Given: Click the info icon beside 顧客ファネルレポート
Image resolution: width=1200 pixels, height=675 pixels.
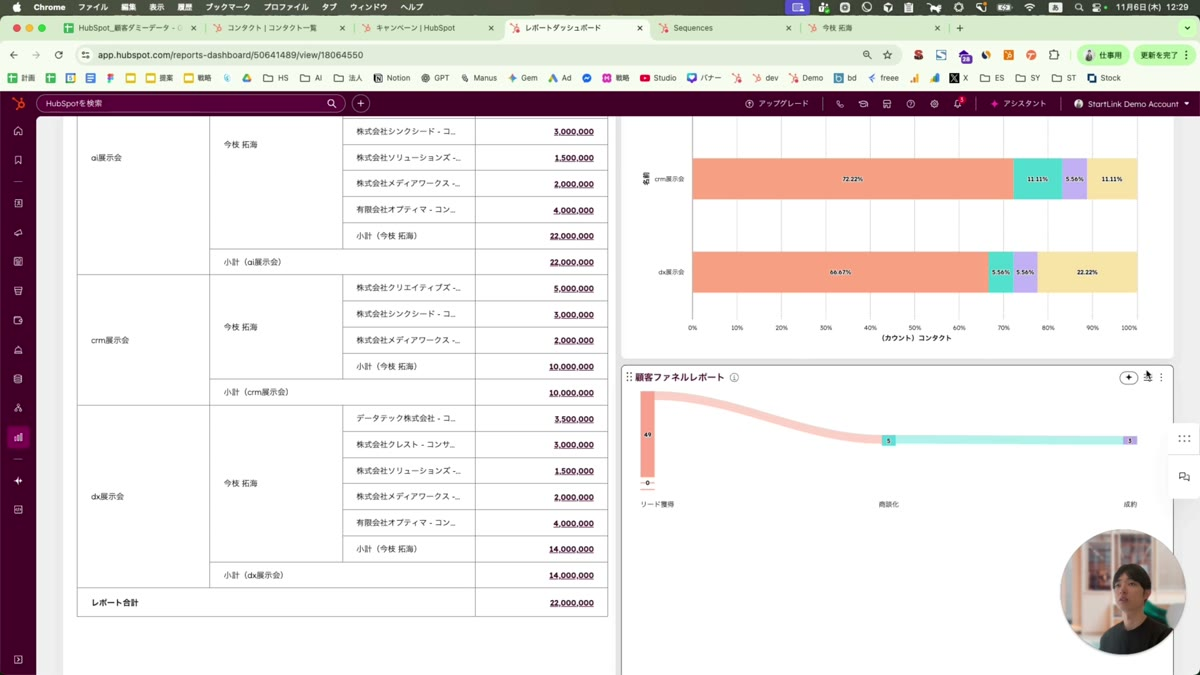Looking at the screenshot, I should [x=734, y=378].
